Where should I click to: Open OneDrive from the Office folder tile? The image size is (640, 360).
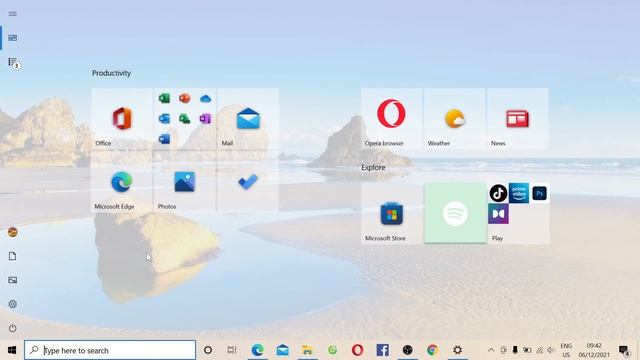pyautogui.click(x=205, y=98)
